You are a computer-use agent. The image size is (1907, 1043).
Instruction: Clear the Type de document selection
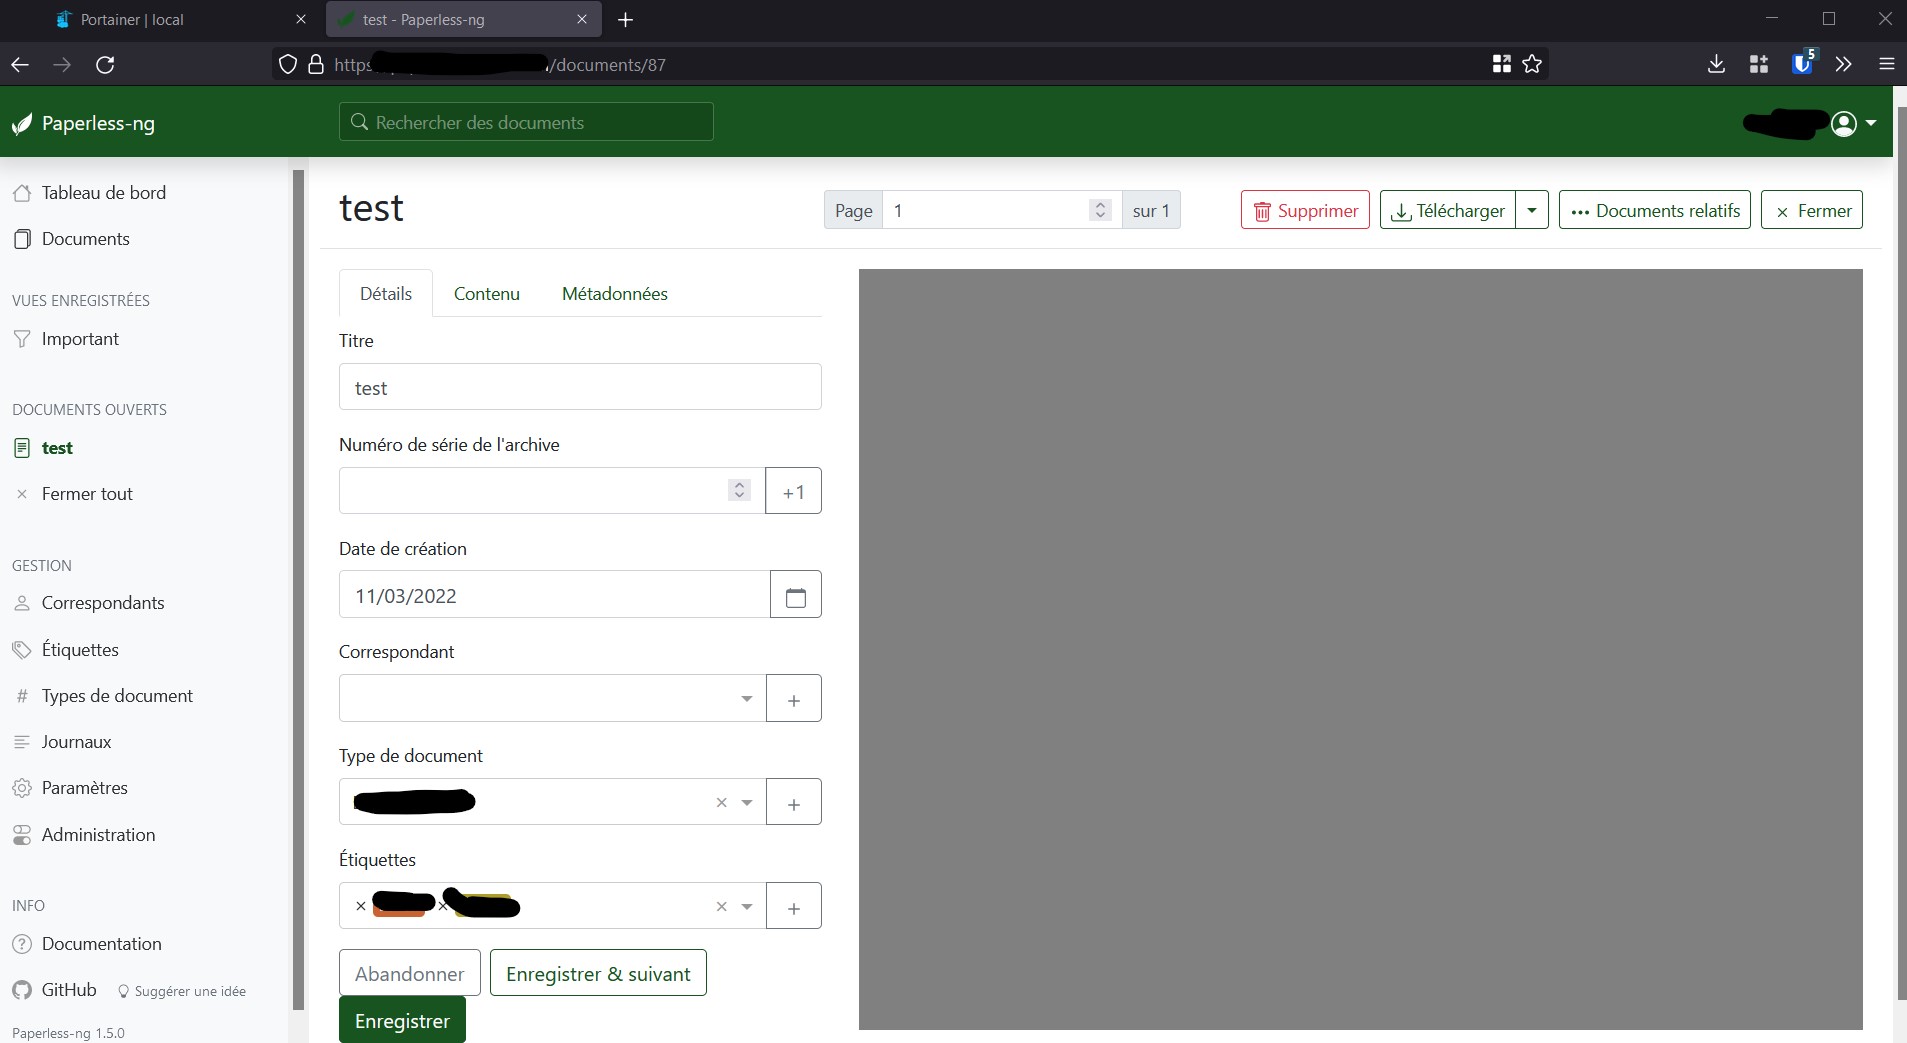720,803
